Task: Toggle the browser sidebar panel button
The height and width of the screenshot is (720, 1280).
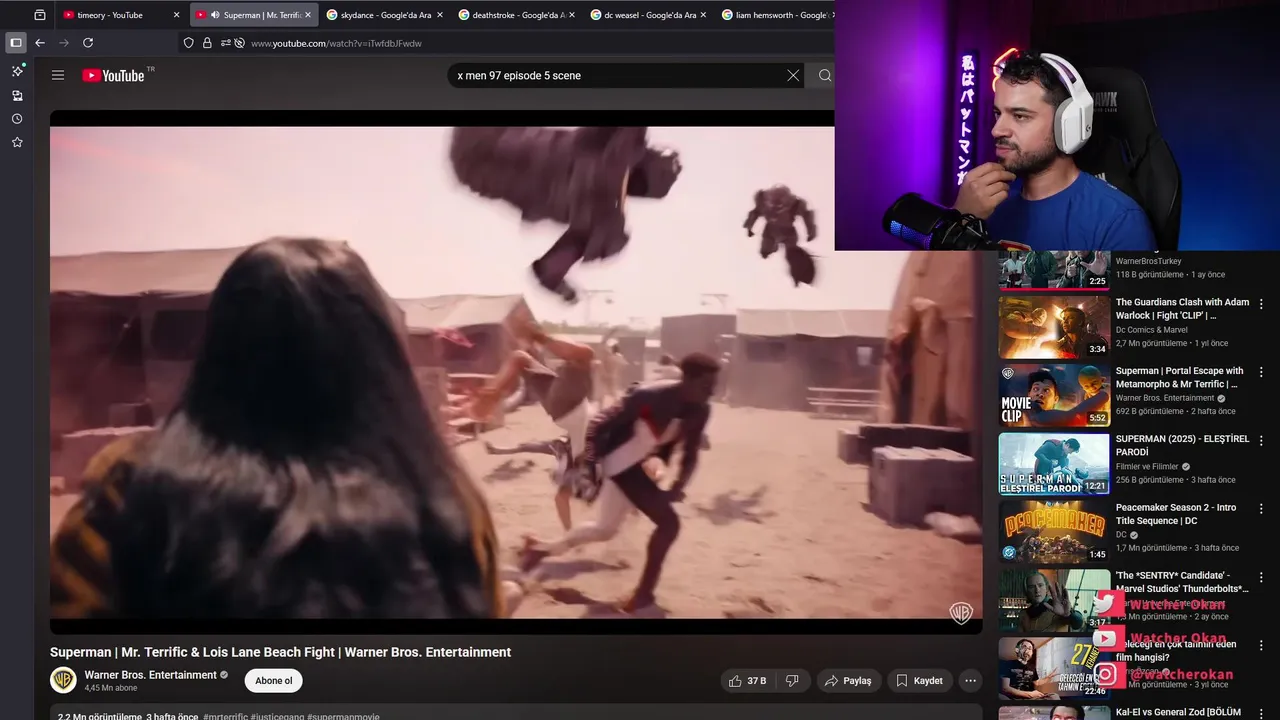Action: (15, 43)
